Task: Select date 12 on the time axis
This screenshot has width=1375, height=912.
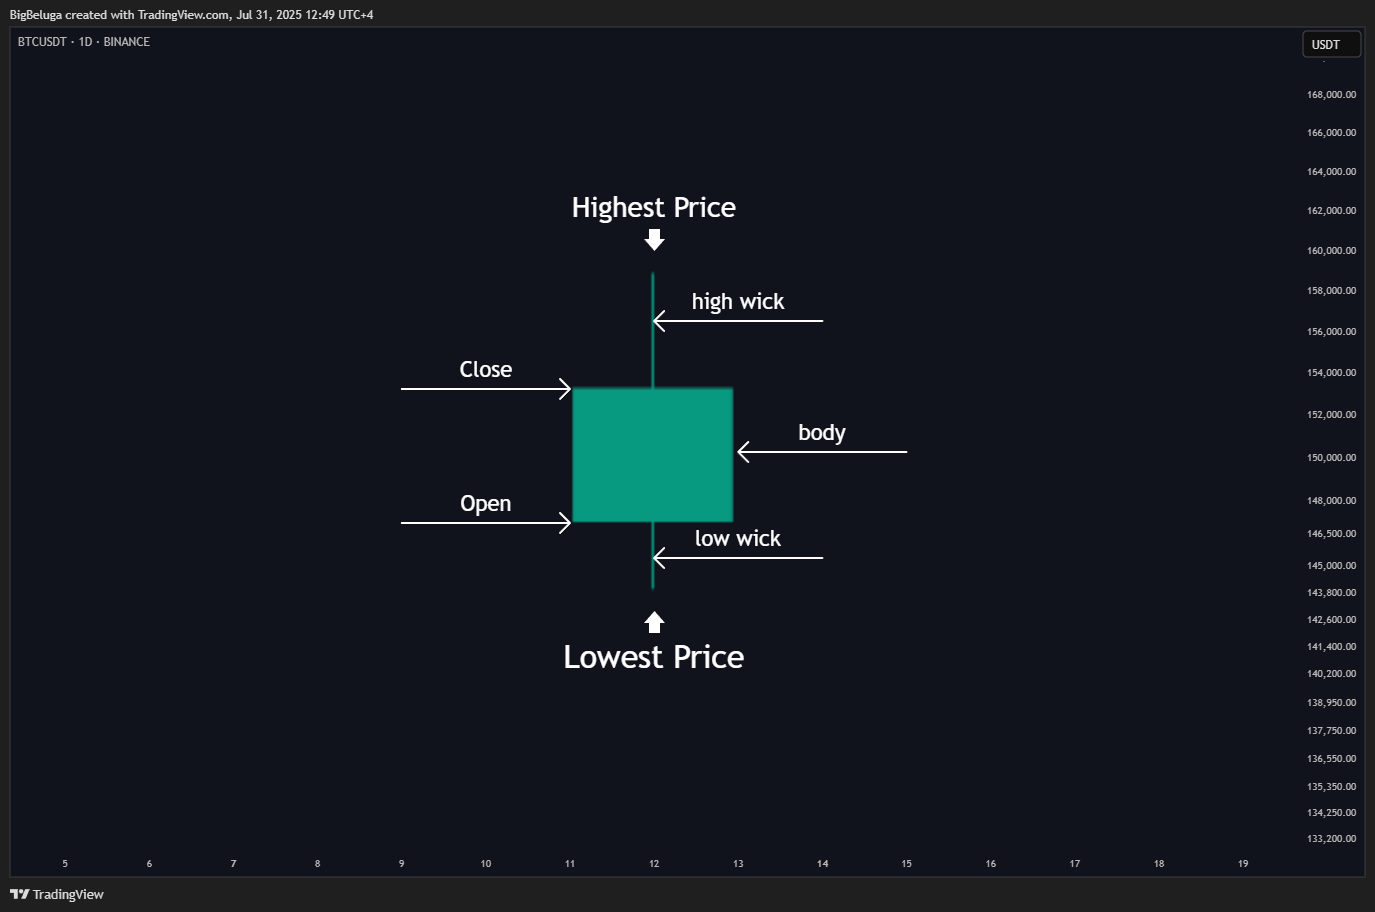Action: [x=654, y=864]
